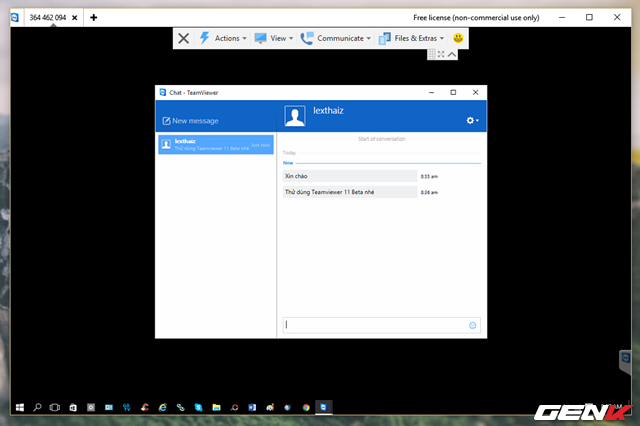Collapse the TeamViewer session toolbar
Screen dimensions: 640x426
coord(453,54)
